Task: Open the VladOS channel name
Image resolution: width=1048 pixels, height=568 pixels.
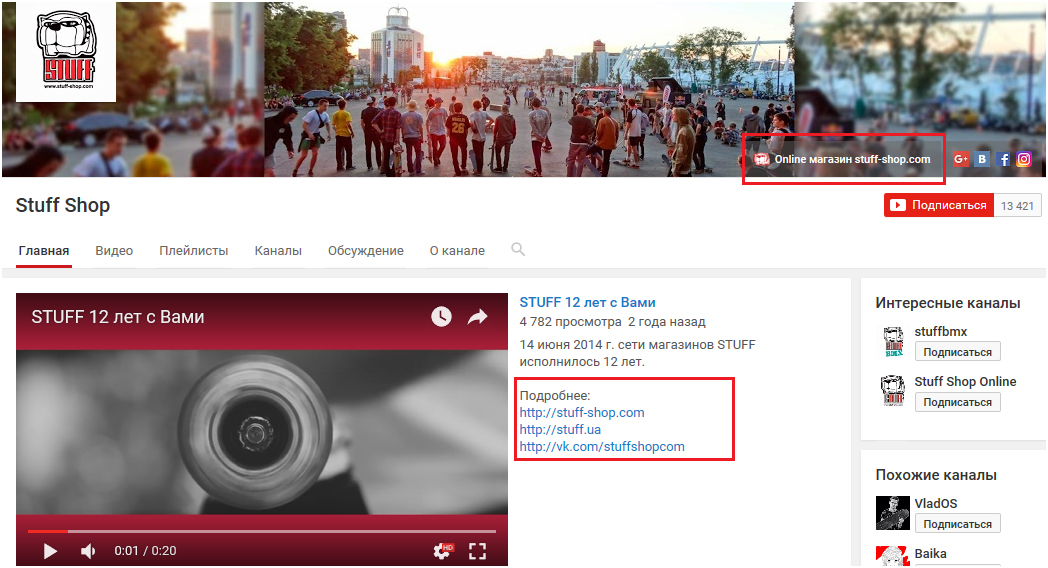Action: pyautogui.click(x=936, y=503)
